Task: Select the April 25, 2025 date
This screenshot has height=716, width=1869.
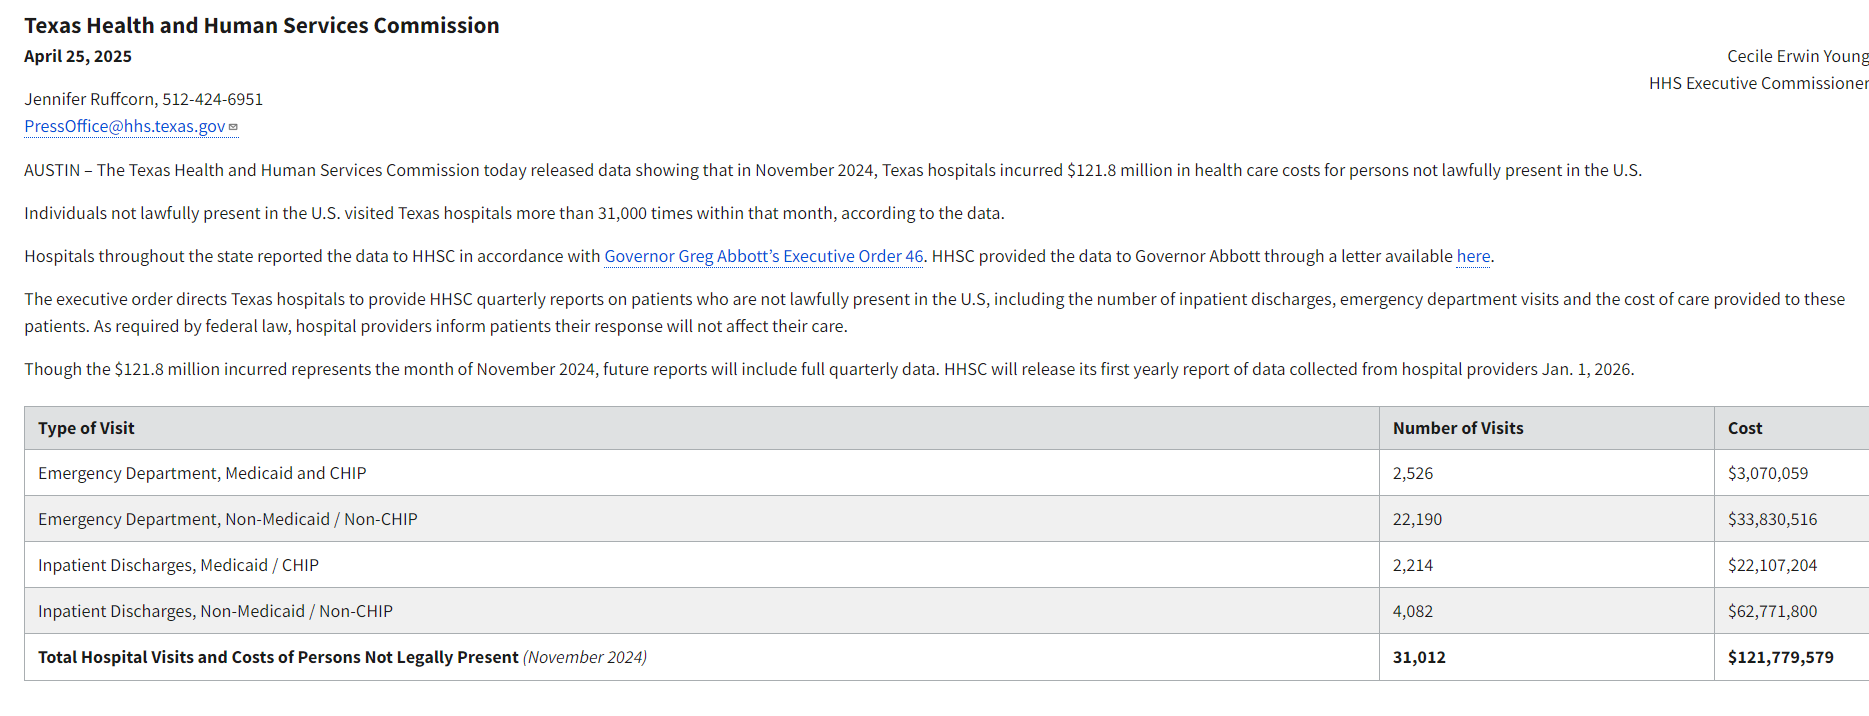Action: pyautogui.click(x=78, y=56)
